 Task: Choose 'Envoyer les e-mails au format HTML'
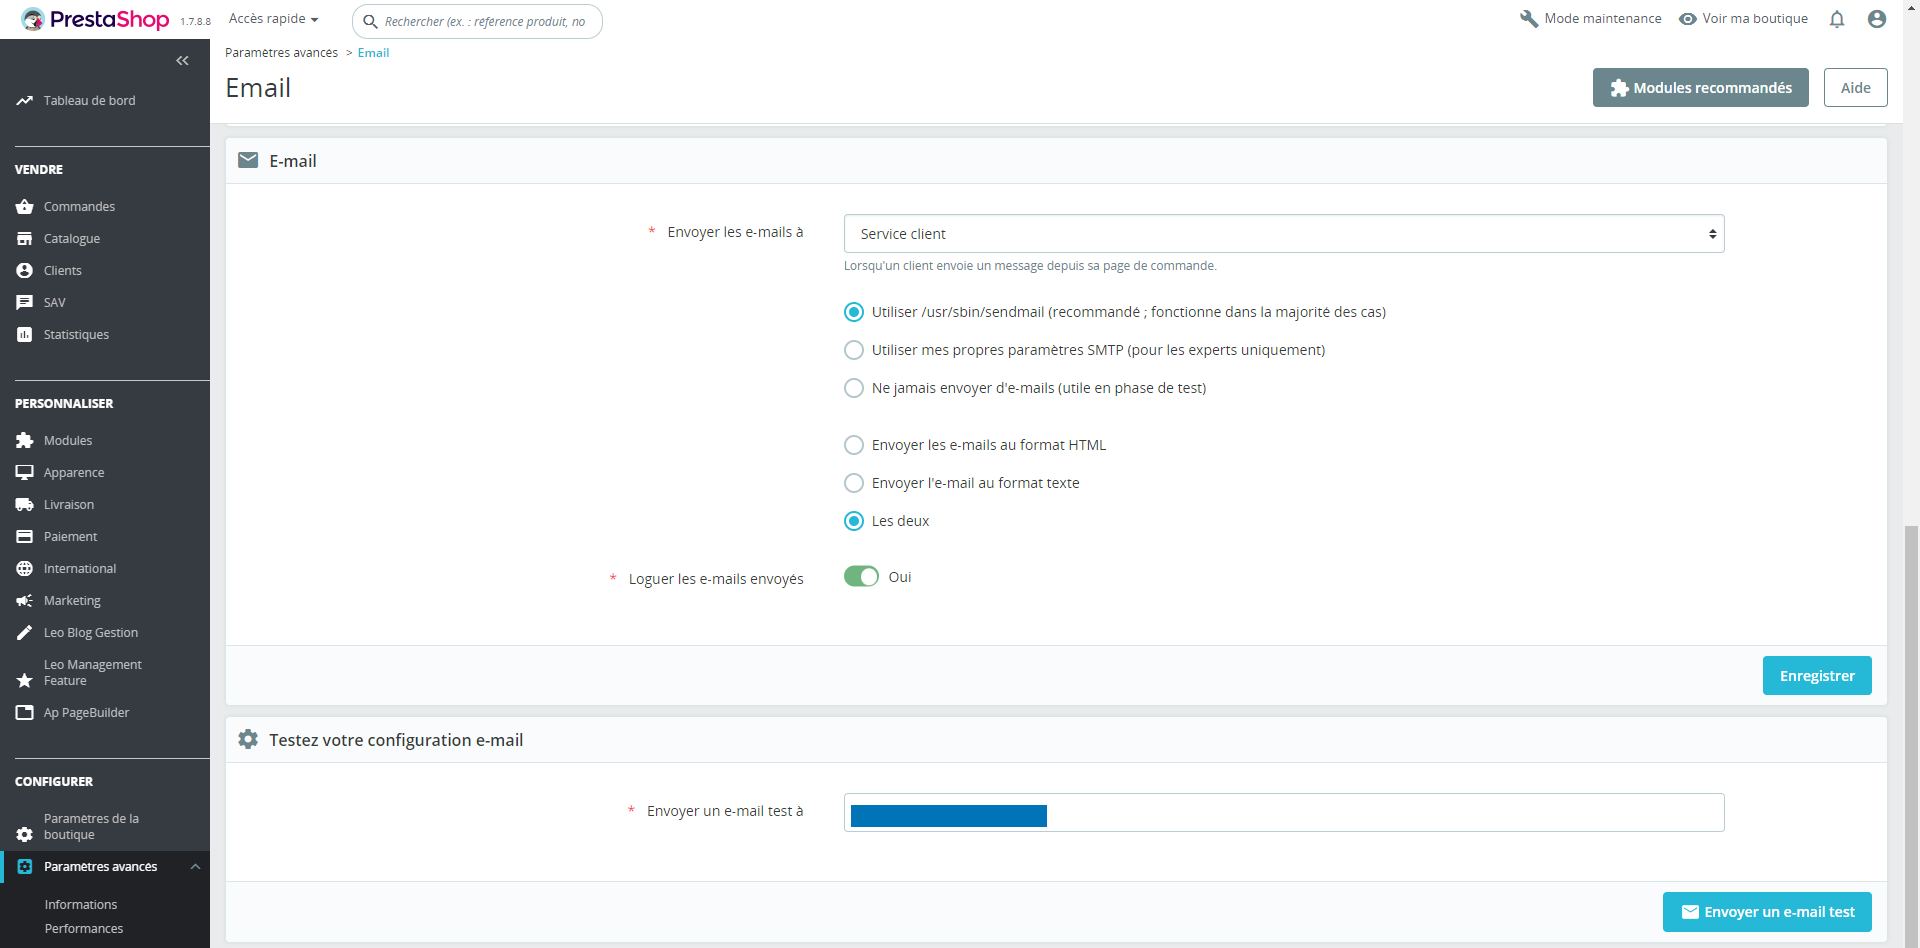pyautogui.click(x=854, y=445)
